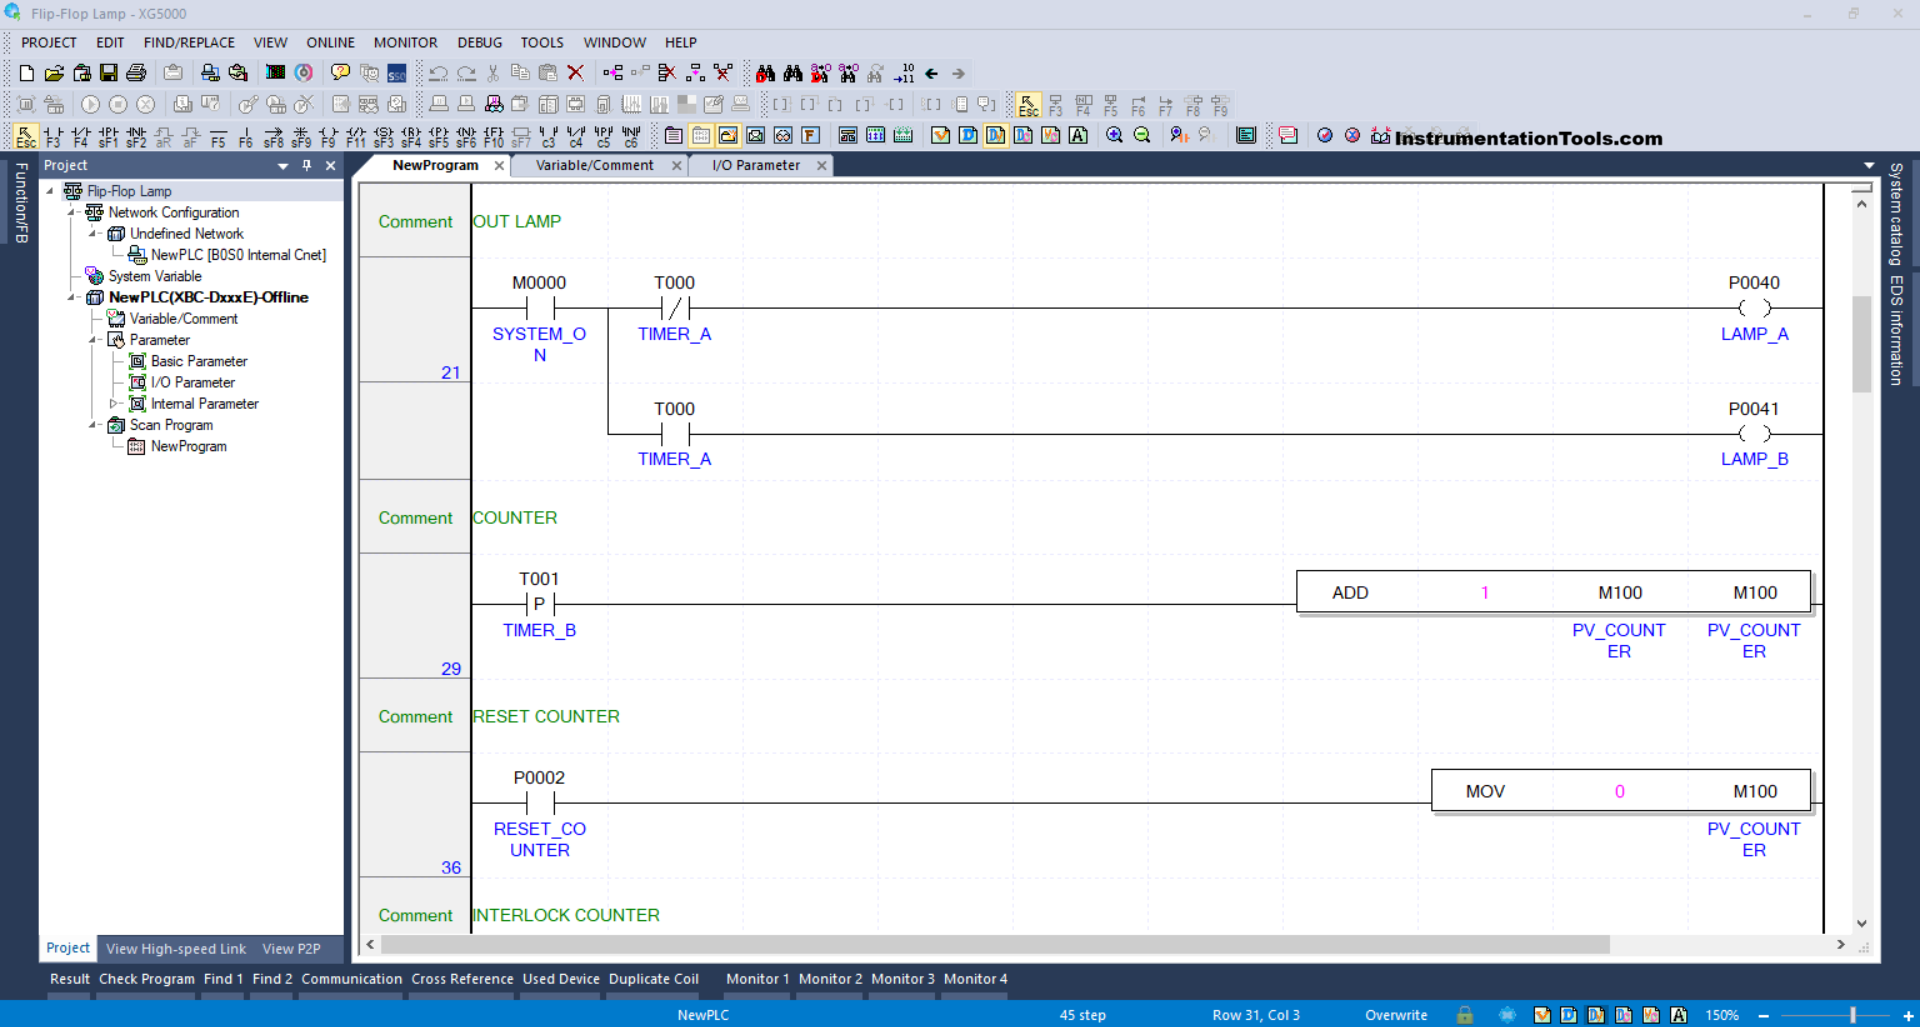The height and width of the screenshot is (1027, 1920).
Task: Click the Print icon in toolbar
Action: [137, 73]
